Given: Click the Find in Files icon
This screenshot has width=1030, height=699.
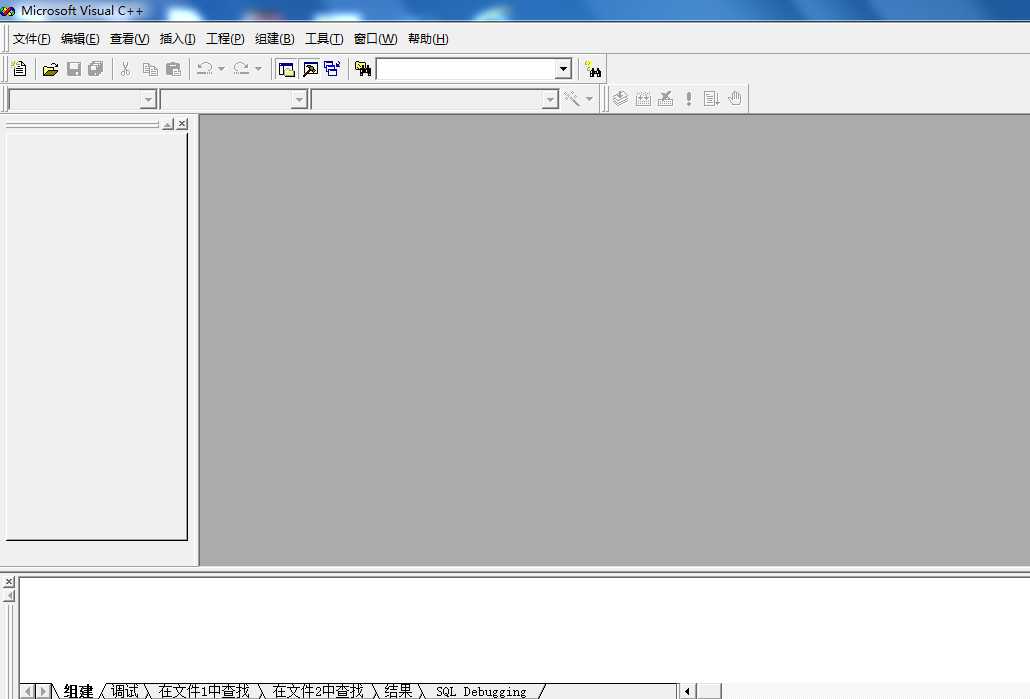Looking at the screenshot, I should coord(363,69).
